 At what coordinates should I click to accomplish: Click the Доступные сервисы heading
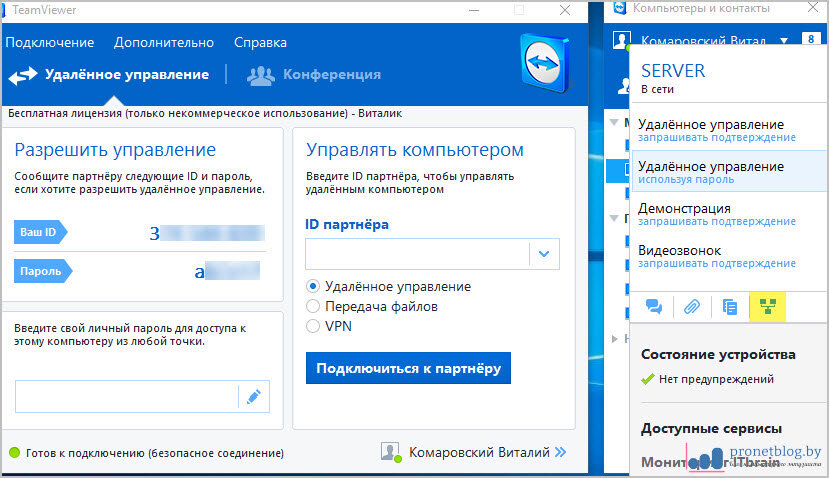[x=711, y=428]
